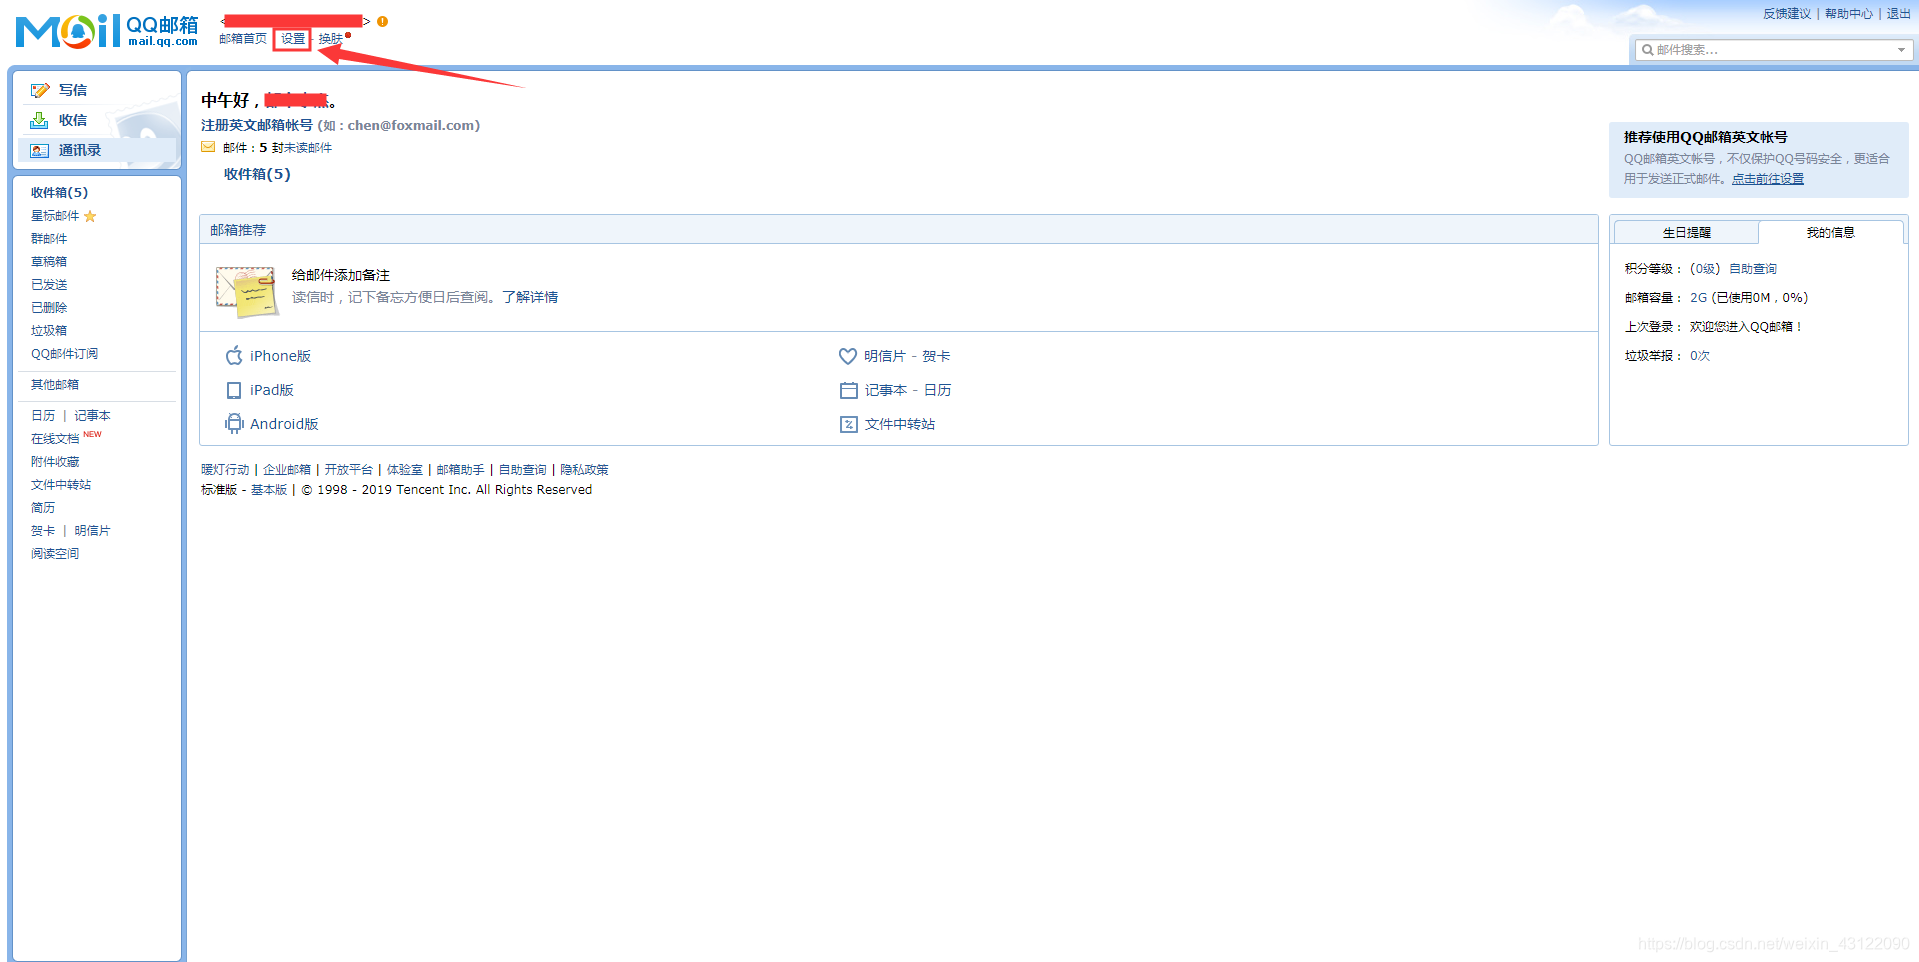Click 注册英文邮箱帐号 link
1919x962 pixels.
click(x=257, y=125)
